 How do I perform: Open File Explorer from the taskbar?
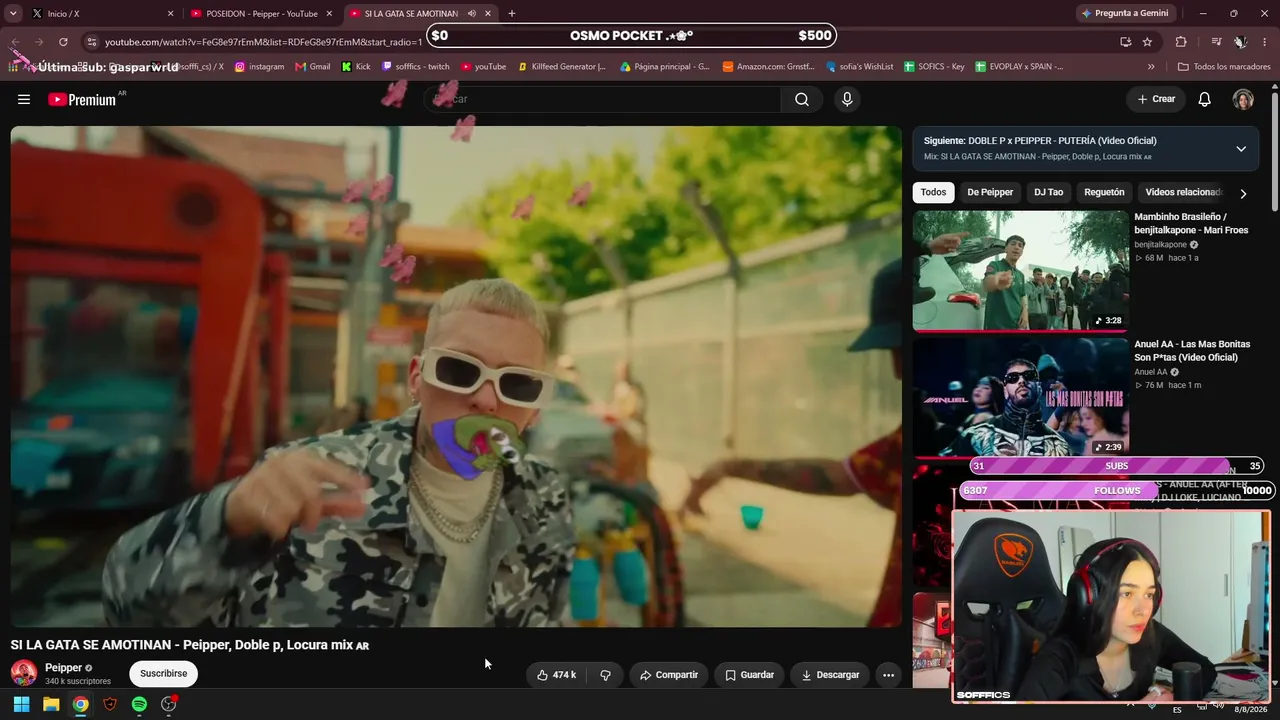pos(51,704)
